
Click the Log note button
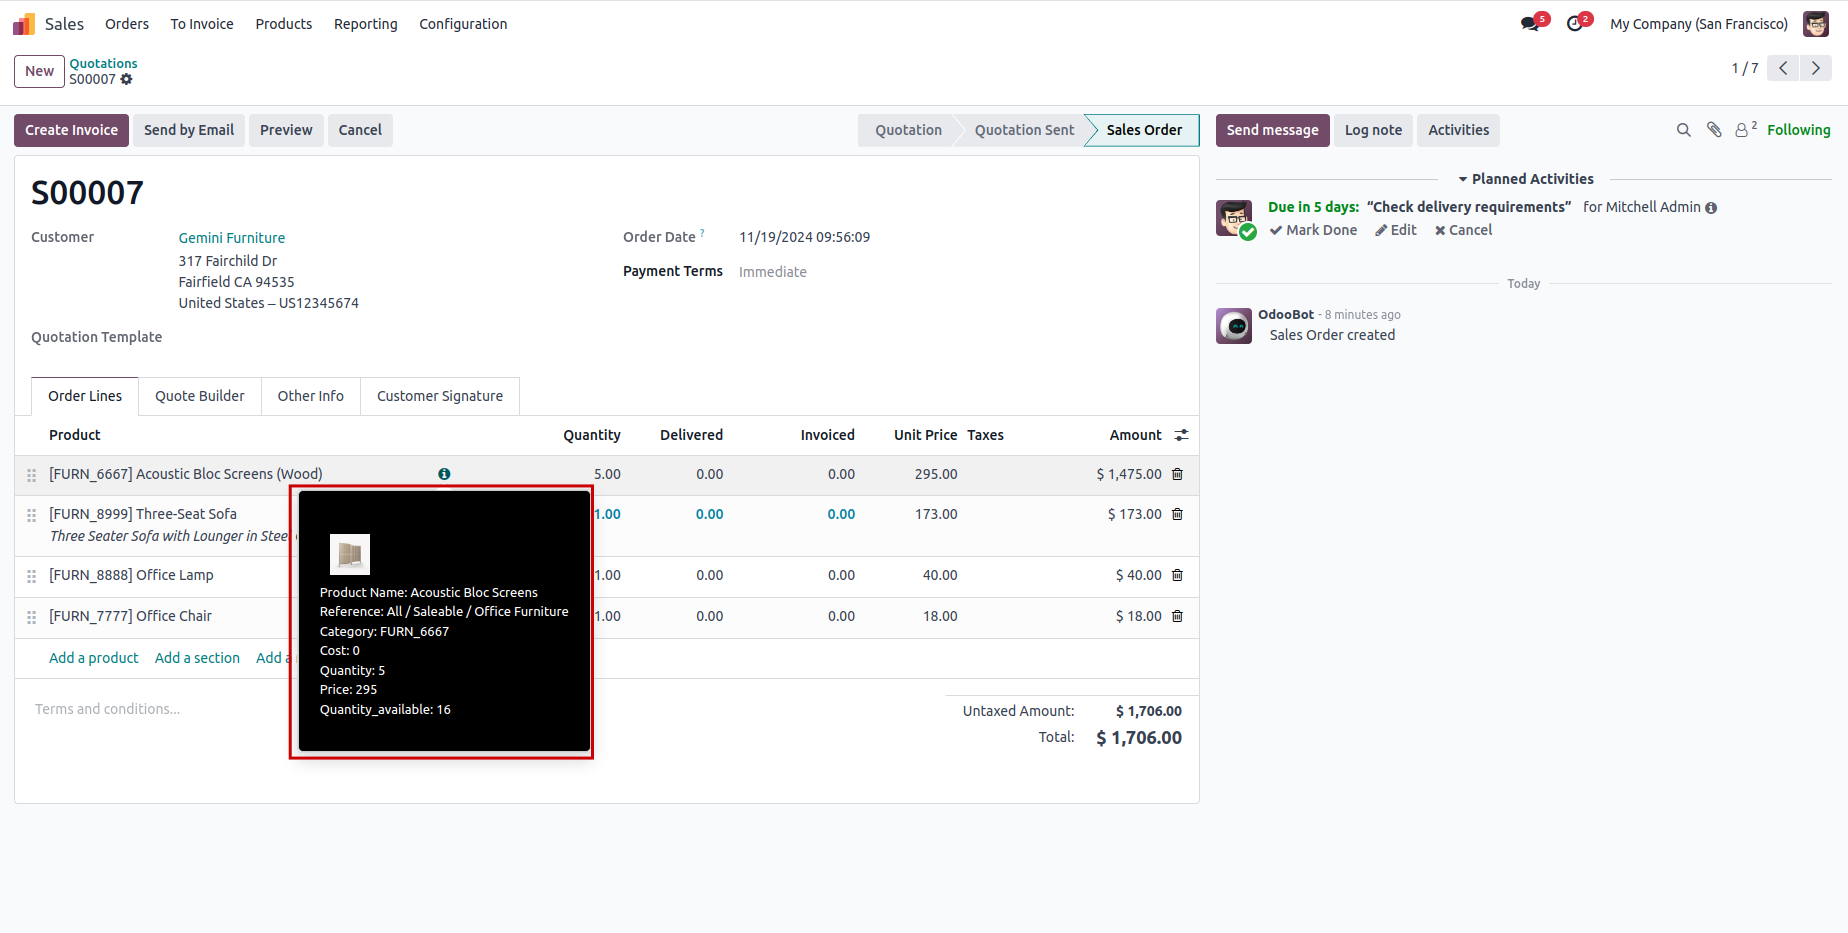coord(1373,130)
